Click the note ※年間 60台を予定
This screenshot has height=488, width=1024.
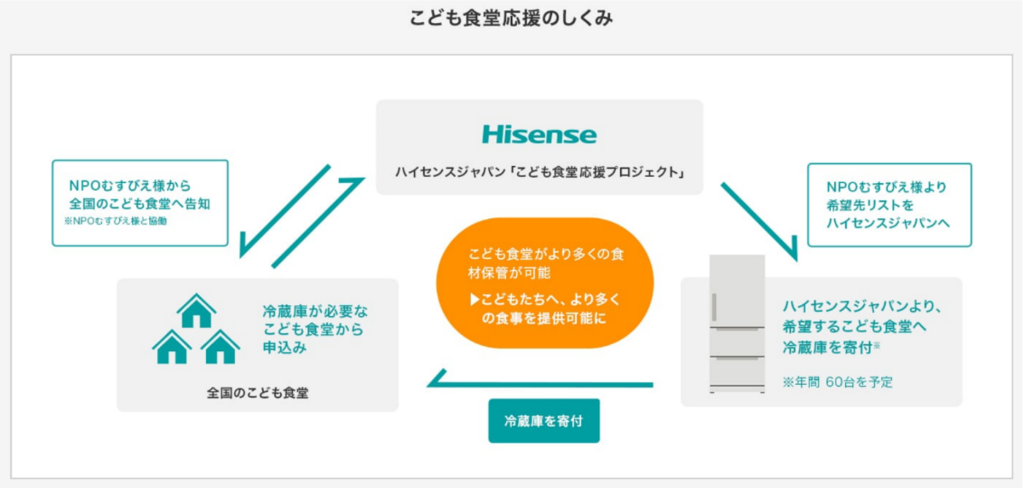tap(837, 382)
